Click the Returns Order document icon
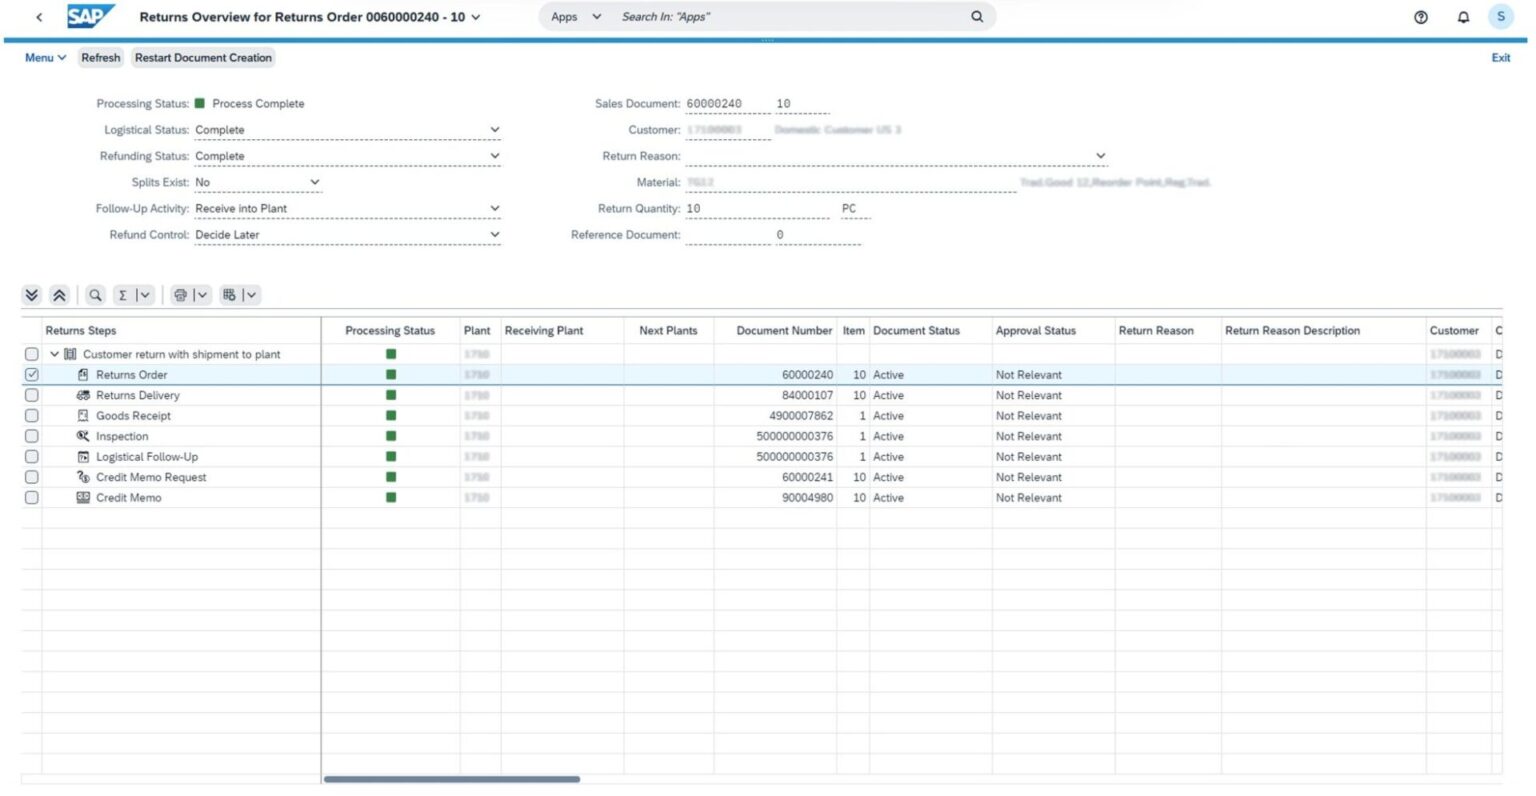Screen dimensions: 1536x796 (x=83, y=375)
